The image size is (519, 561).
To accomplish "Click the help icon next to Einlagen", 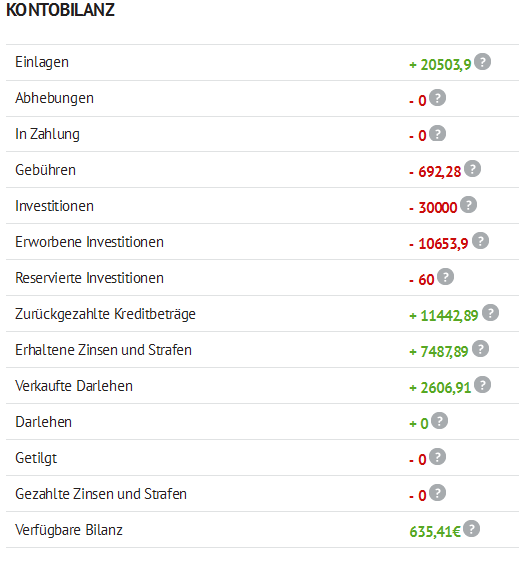I will click(x=482, y=62).
